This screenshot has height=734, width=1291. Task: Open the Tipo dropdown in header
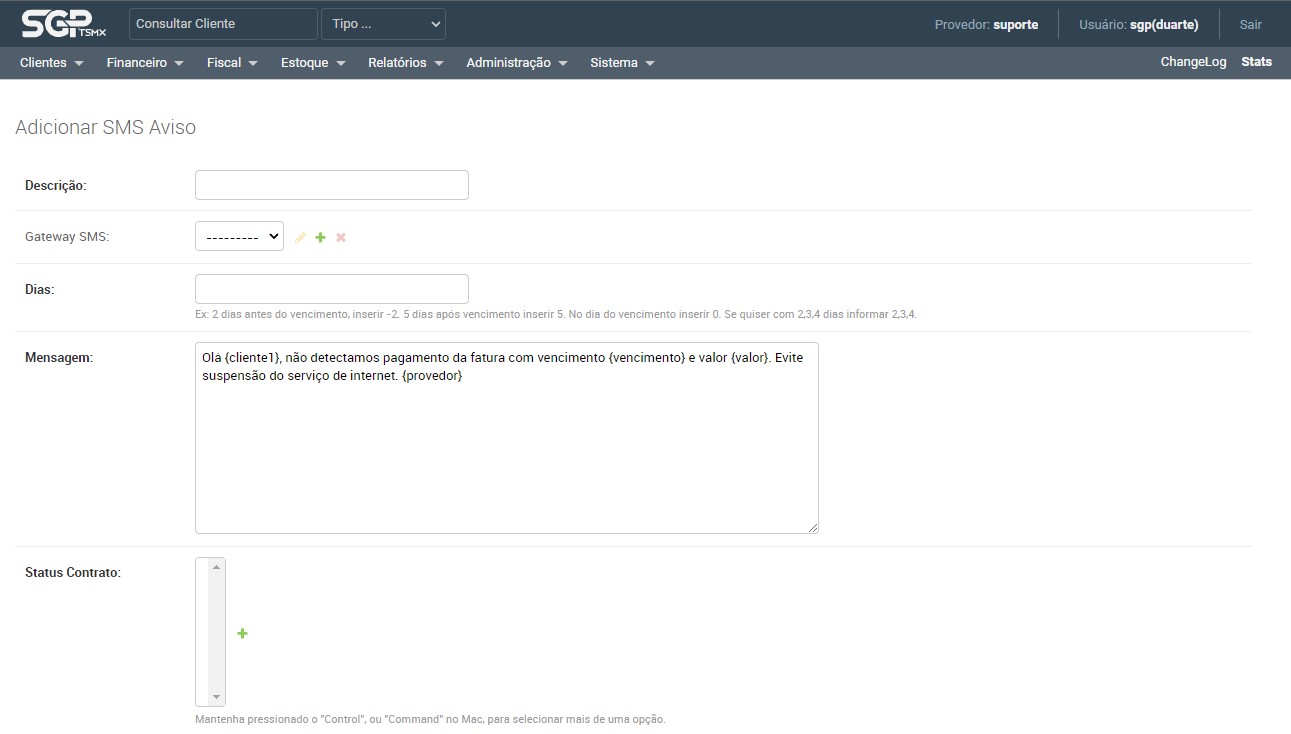383,24
